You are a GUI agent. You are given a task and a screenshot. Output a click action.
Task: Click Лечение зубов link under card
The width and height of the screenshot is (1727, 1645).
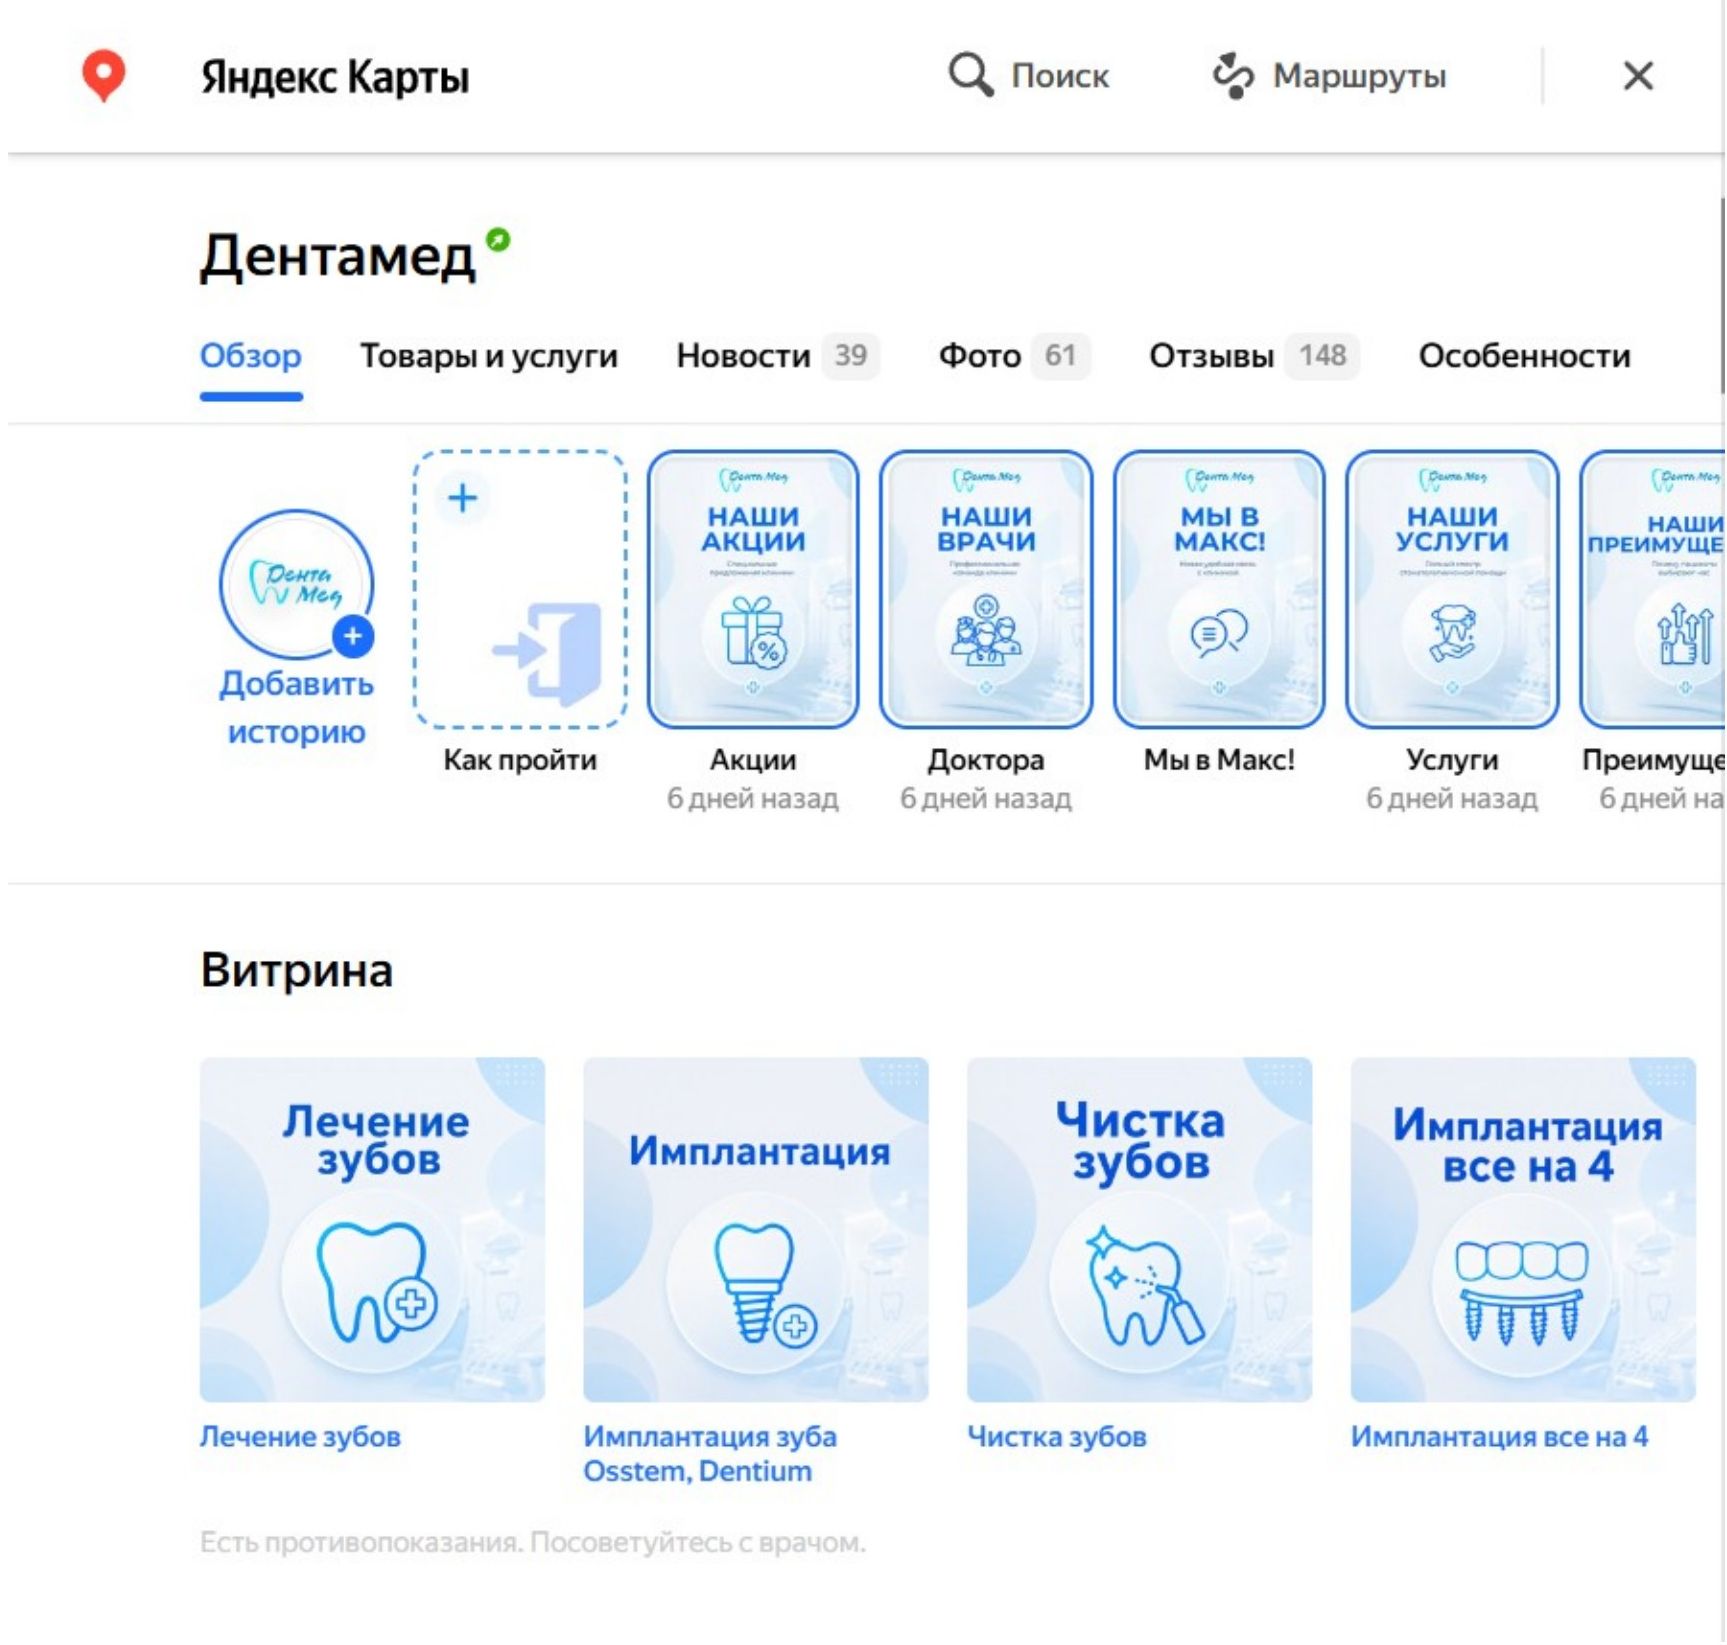300,1436
